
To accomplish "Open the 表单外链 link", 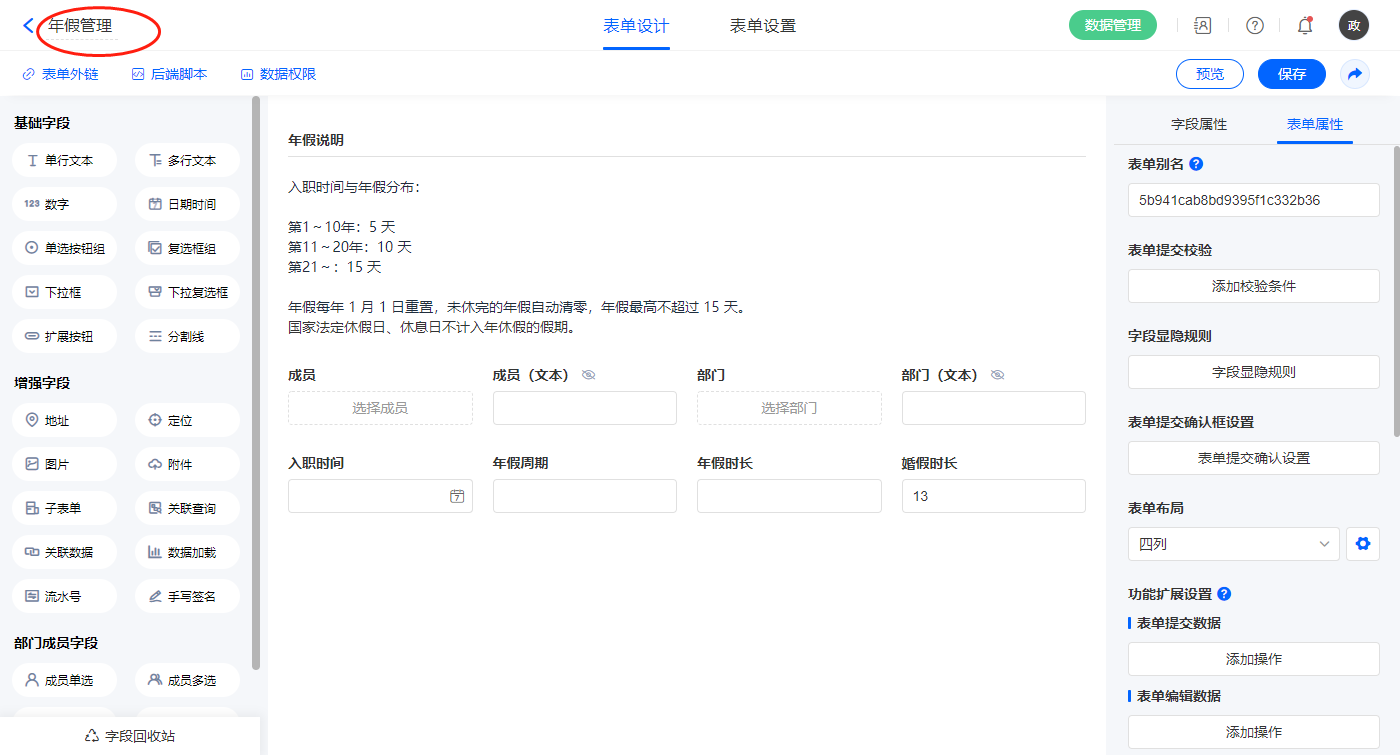I will pos(61,74).
